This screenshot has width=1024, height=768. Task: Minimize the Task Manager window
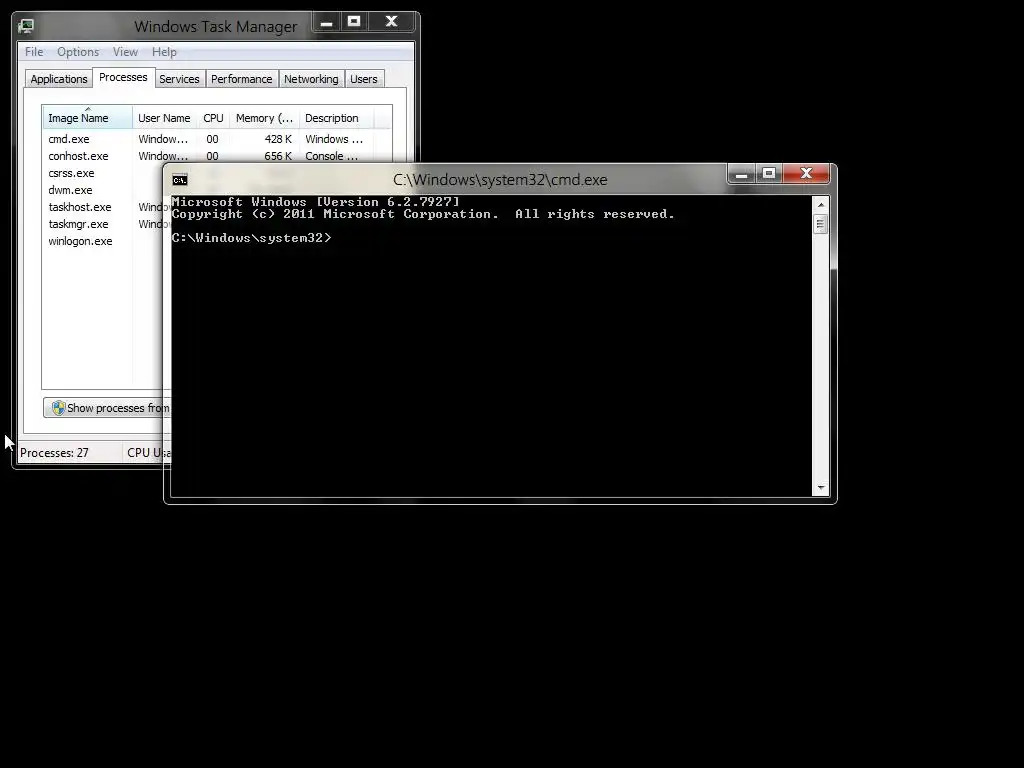click(x=327, y=22)
